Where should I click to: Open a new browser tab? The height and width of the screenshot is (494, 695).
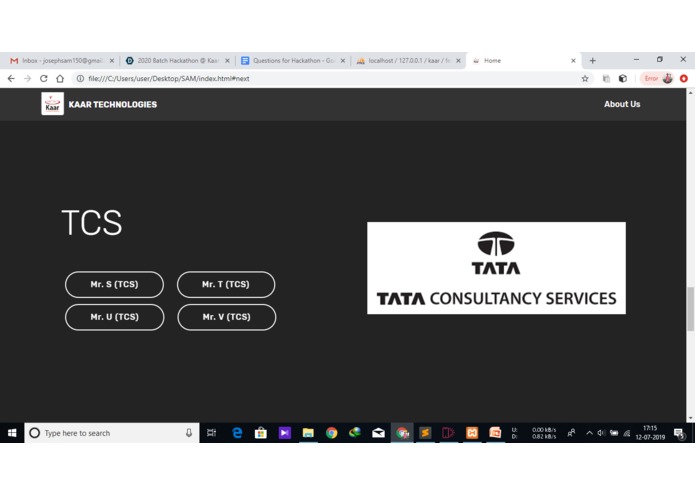[x=593, y=61]
